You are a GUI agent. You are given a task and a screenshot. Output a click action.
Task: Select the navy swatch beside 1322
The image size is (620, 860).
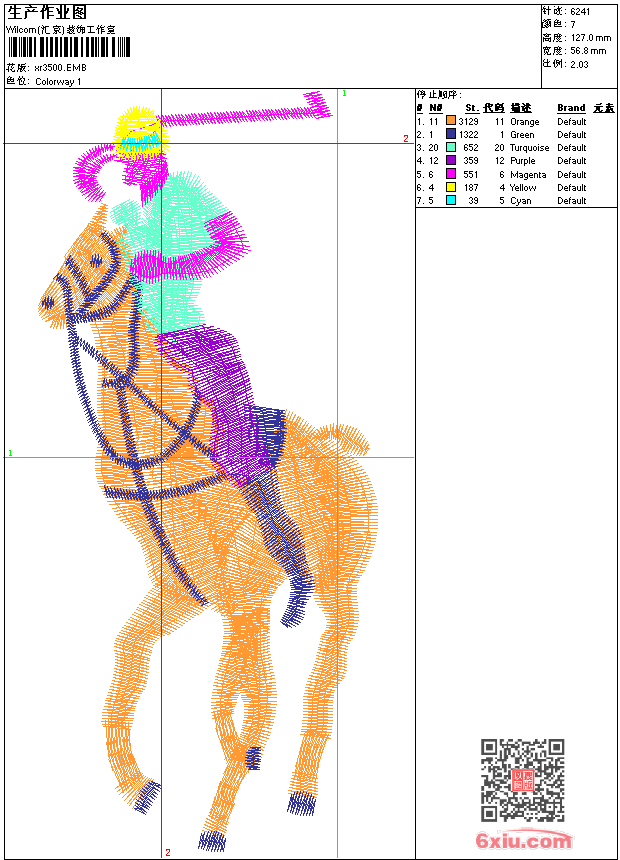tap(451, 134)
